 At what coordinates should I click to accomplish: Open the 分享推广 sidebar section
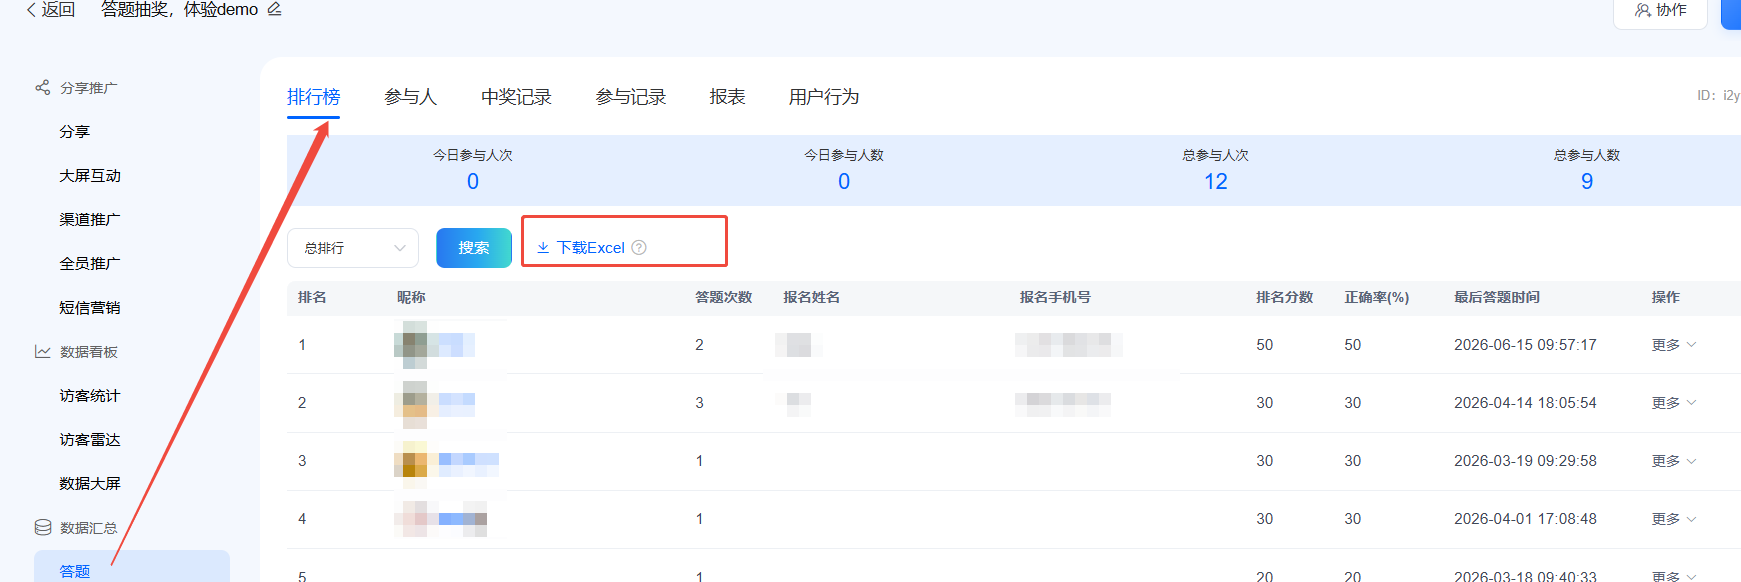(77, 88)
